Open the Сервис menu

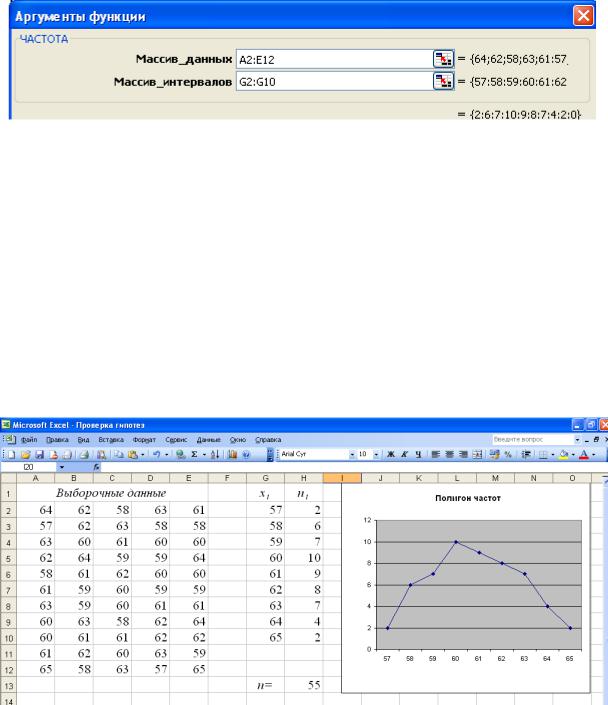176,440
